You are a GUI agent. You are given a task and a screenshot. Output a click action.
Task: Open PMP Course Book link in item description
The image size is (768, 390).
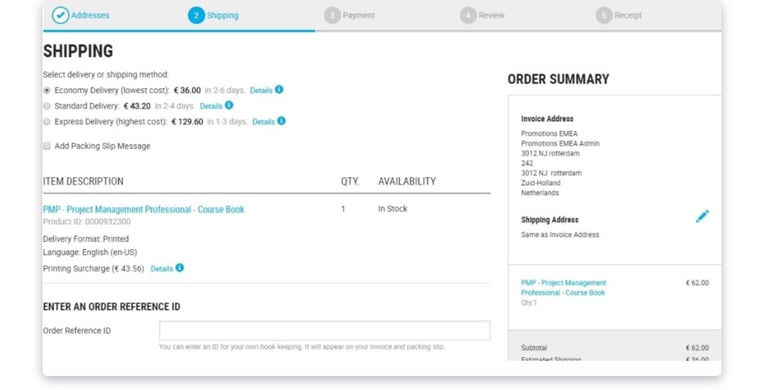[144, 209]
